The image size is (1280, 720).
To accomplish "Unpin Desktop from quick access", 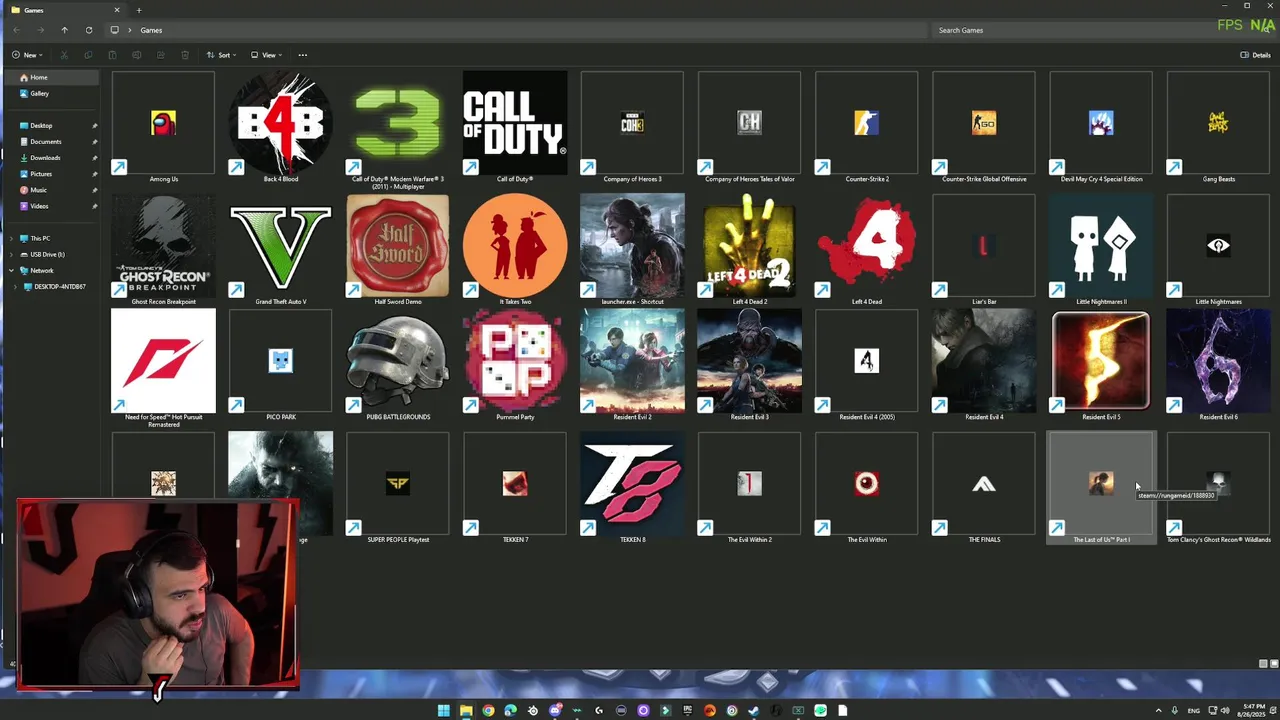I will click(94, 125).
